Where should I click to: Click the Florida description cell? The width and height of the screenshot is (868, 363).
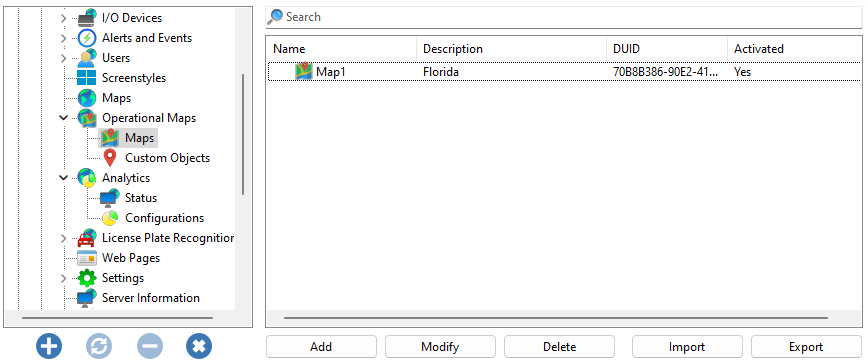(x=441, y=72)
